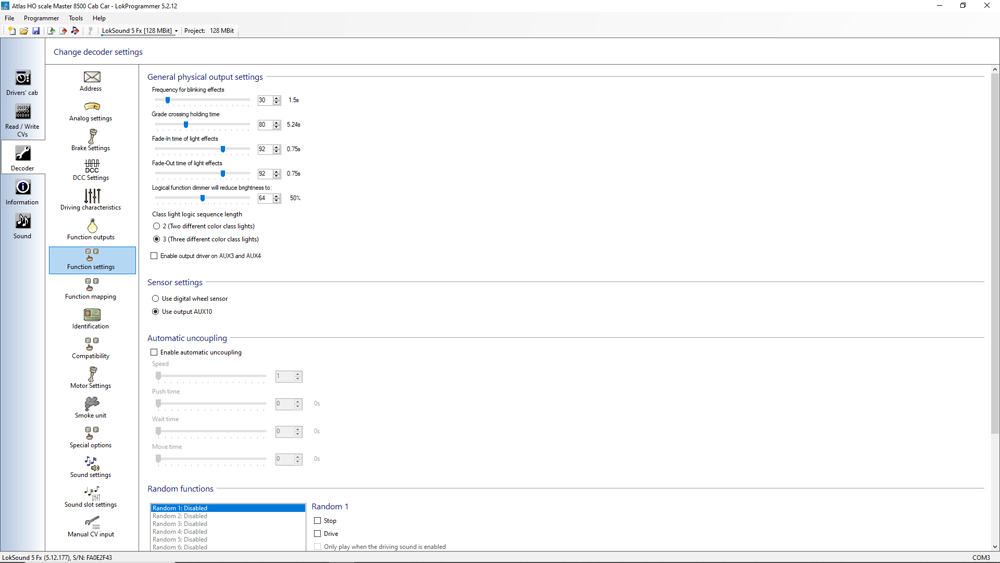Image resolution: width=1000 pixels, height=563 pixels.
Task: Open Manual CV input page
Action: point(91,527)
